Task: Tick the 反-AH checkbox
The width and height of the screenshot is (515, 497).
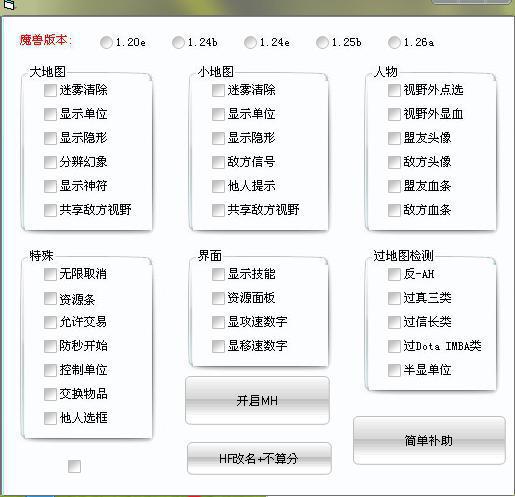Action: (x=394, y=274)
